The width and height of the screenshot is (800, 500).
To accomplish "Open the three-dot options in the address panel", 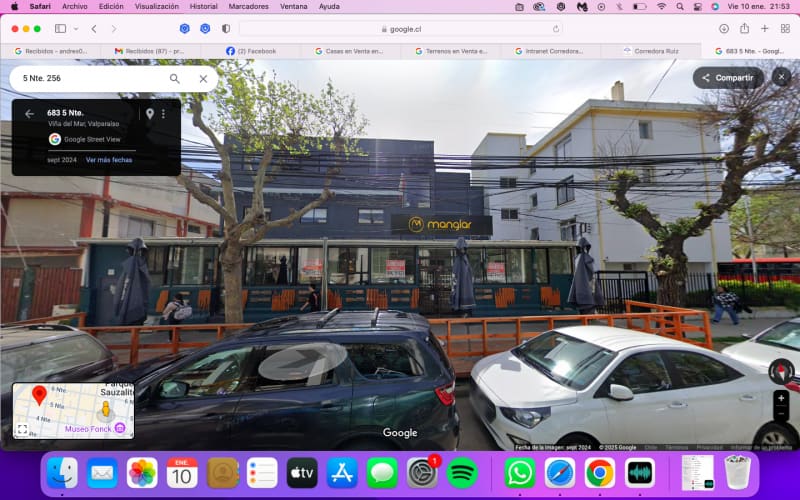I will [x=163, y=114].
